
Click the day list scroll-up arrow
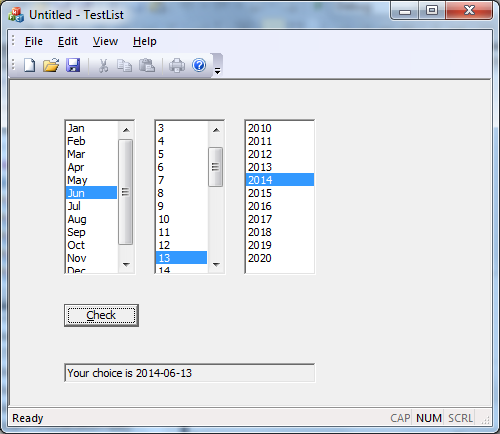[x=216, y=130]
